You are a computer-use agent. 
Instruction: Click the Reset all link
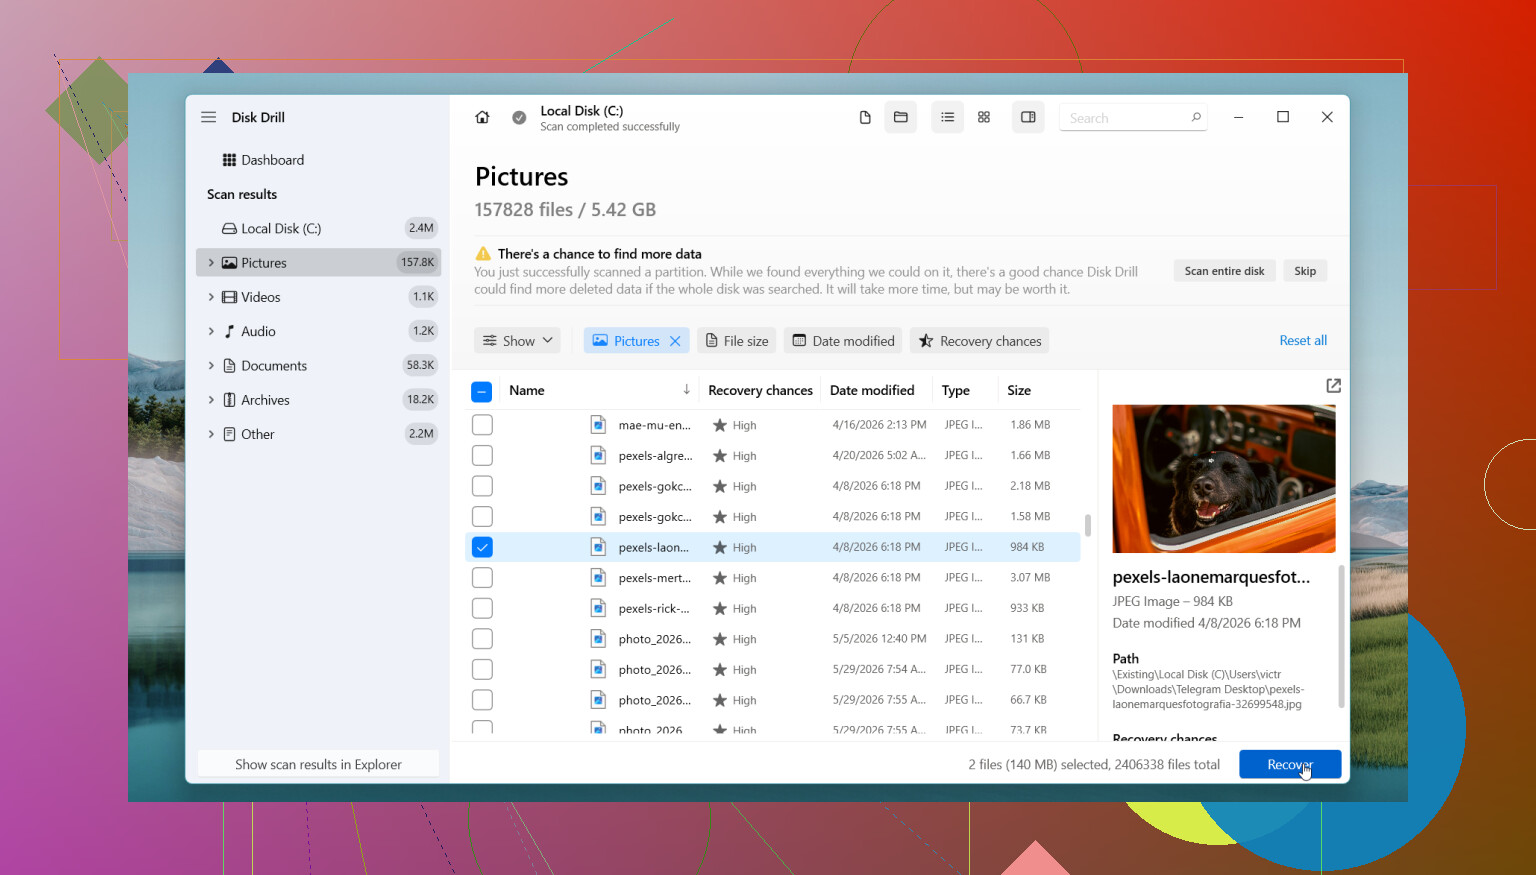pyautogui.click(x=1303, y=341)
